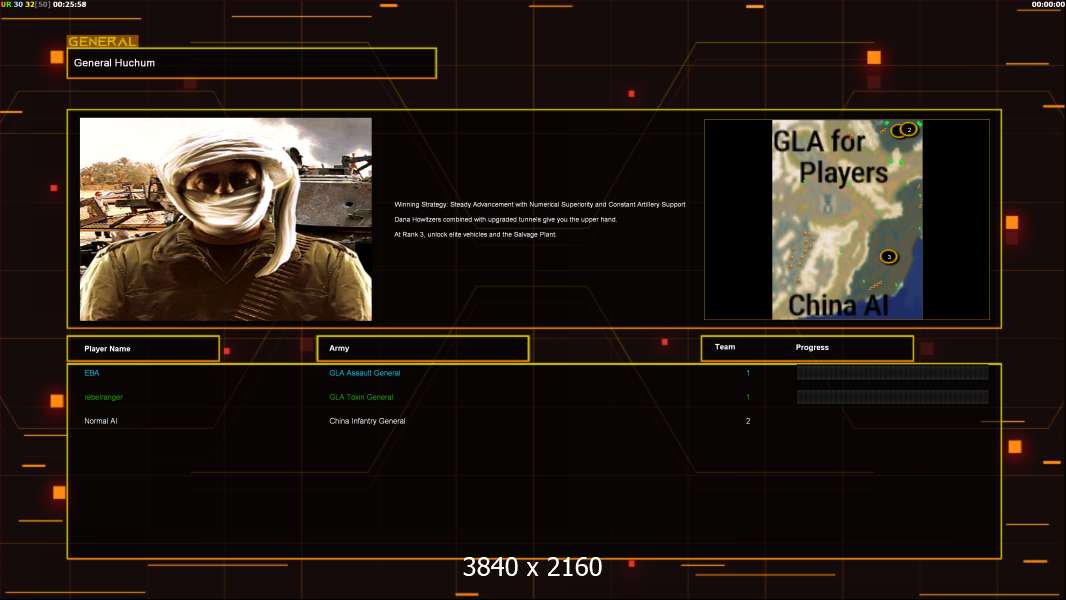This screenshot has width=1066, height=600.
Task: Click the 00:25:58 timer overlay
Action: click(69, 4)
